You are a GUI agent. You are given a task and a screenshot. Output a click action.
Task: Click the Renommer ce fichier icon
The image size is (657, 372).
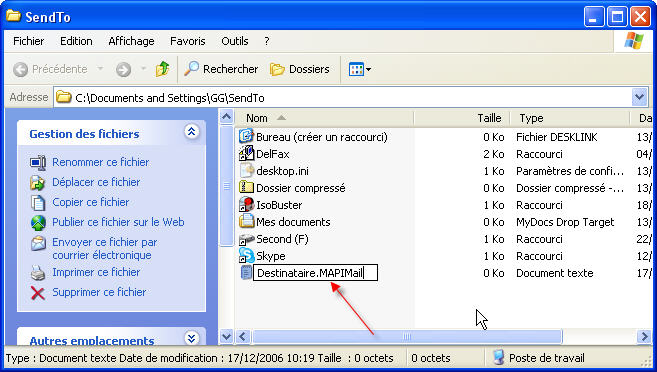click(38, 162)
